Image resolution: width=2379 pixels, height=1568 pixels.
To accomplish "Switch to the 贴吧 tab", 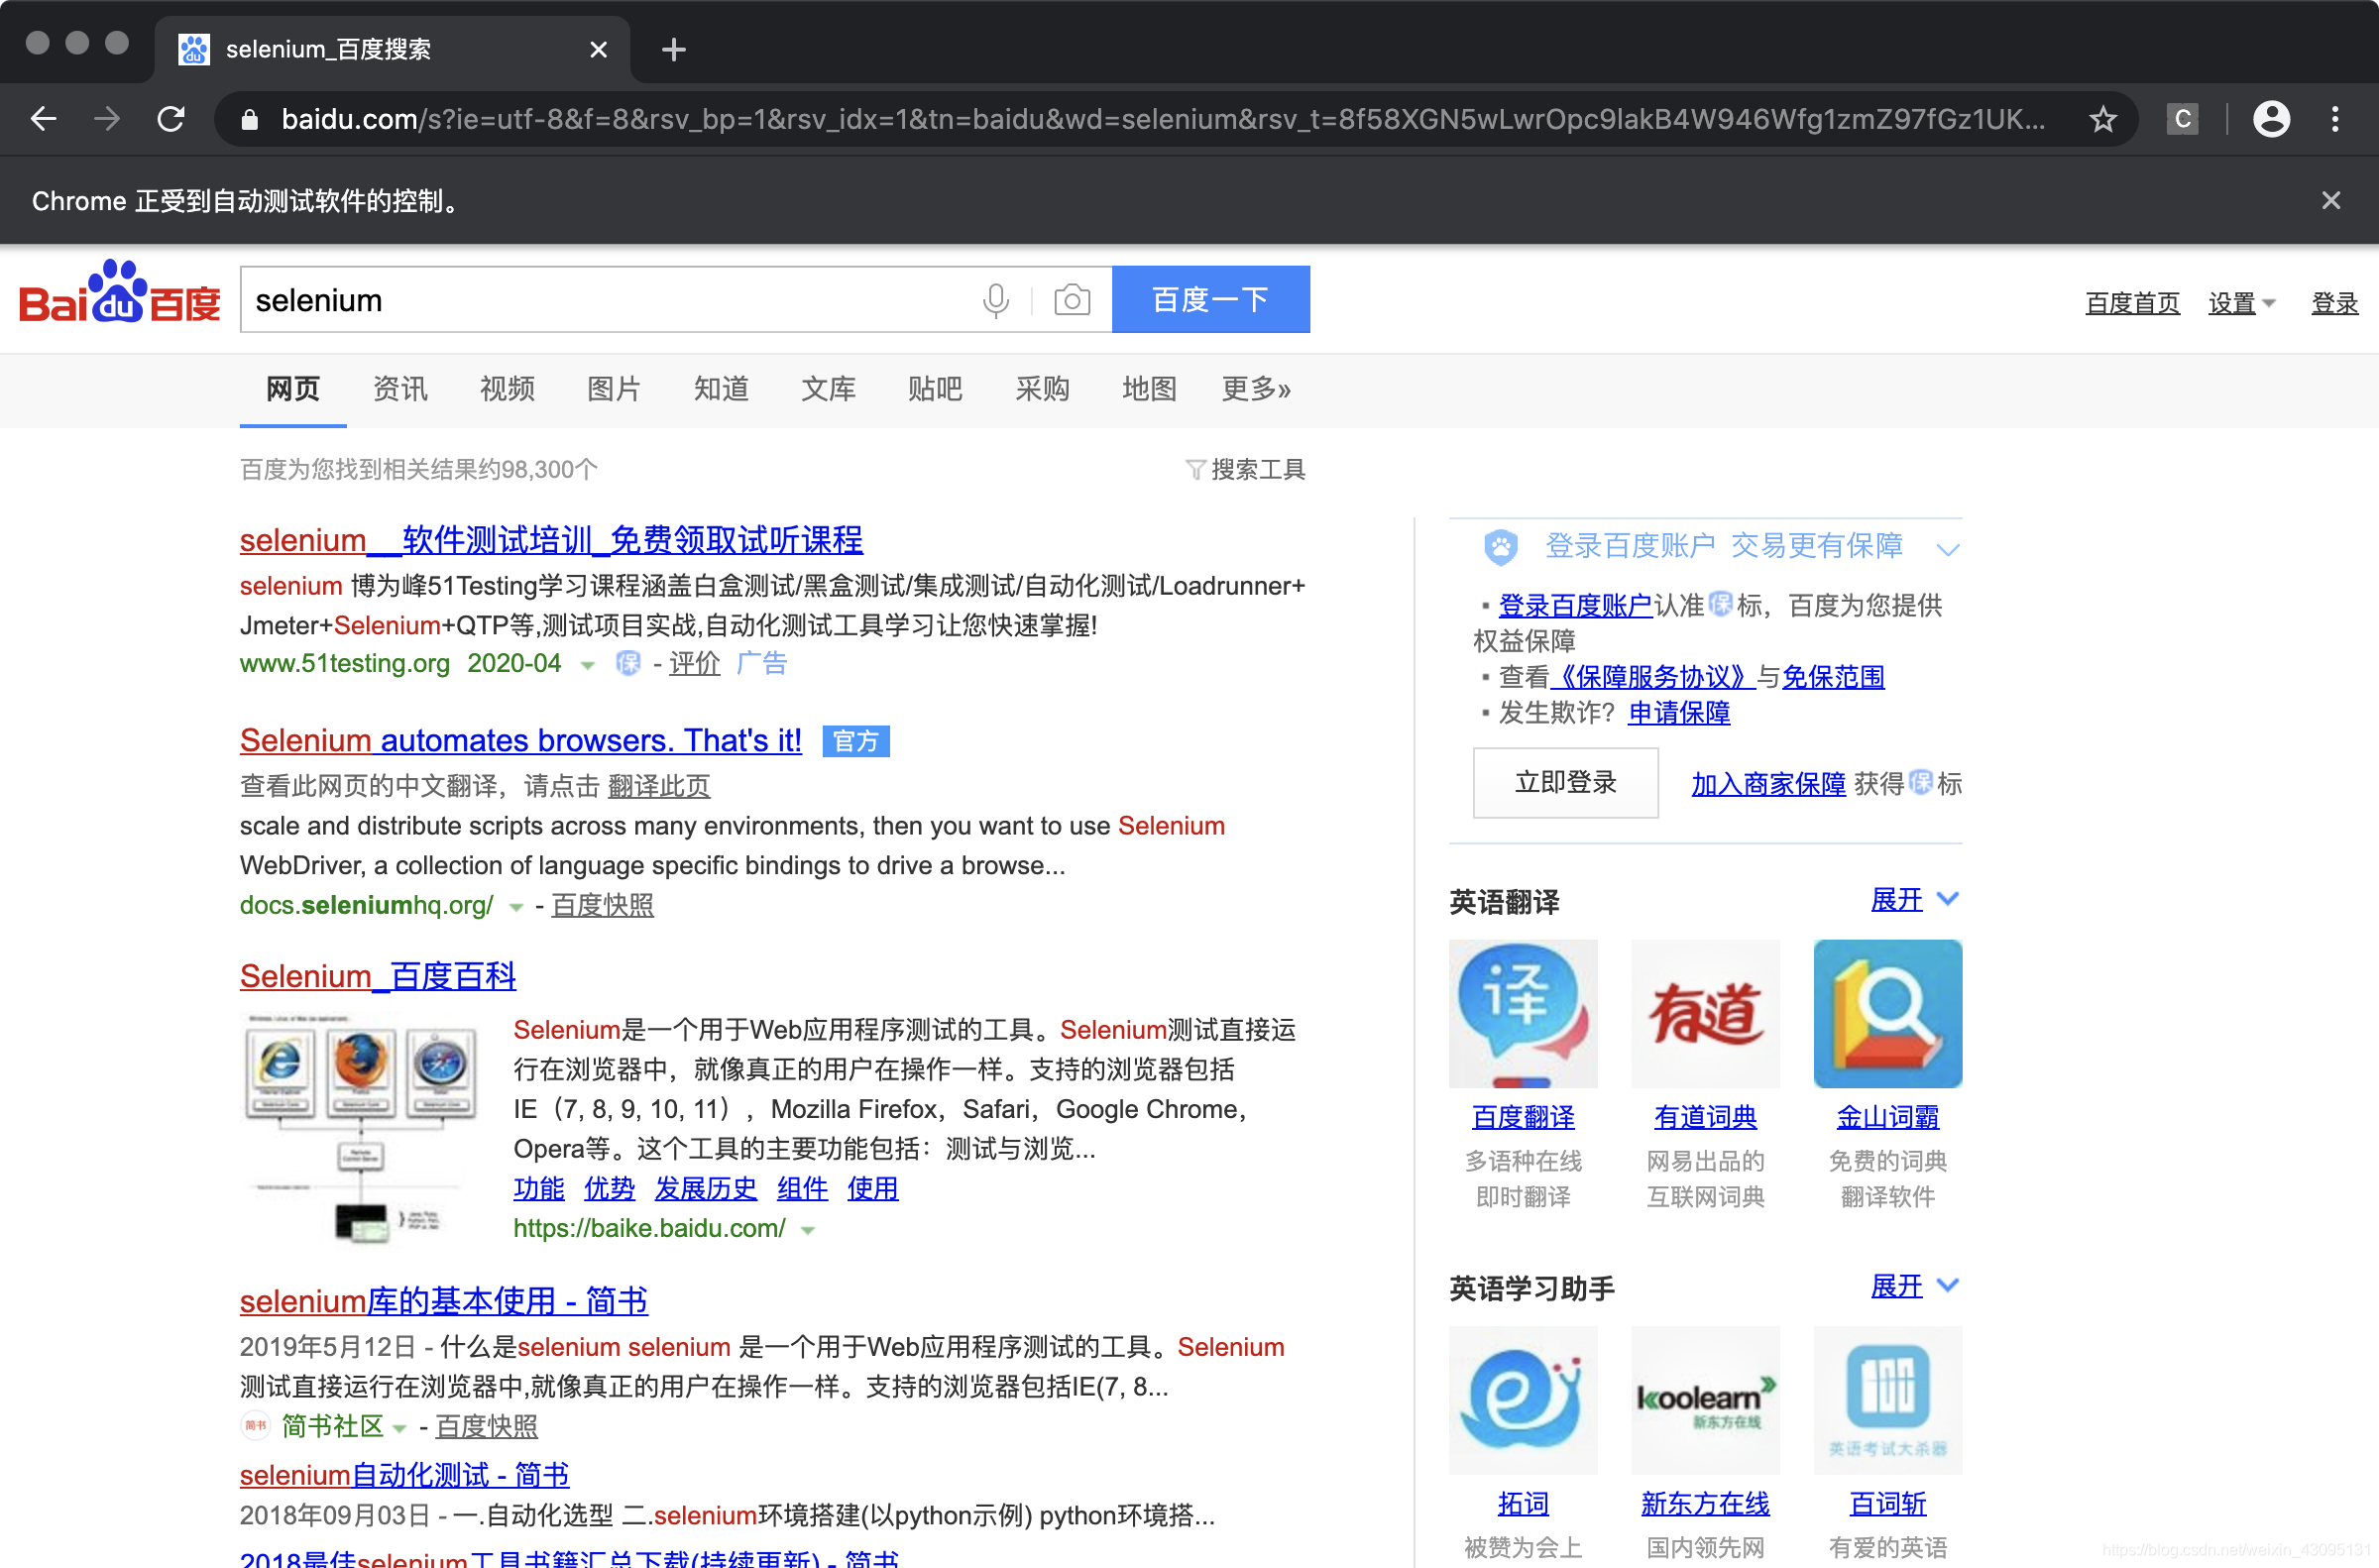I will [935, 388].
